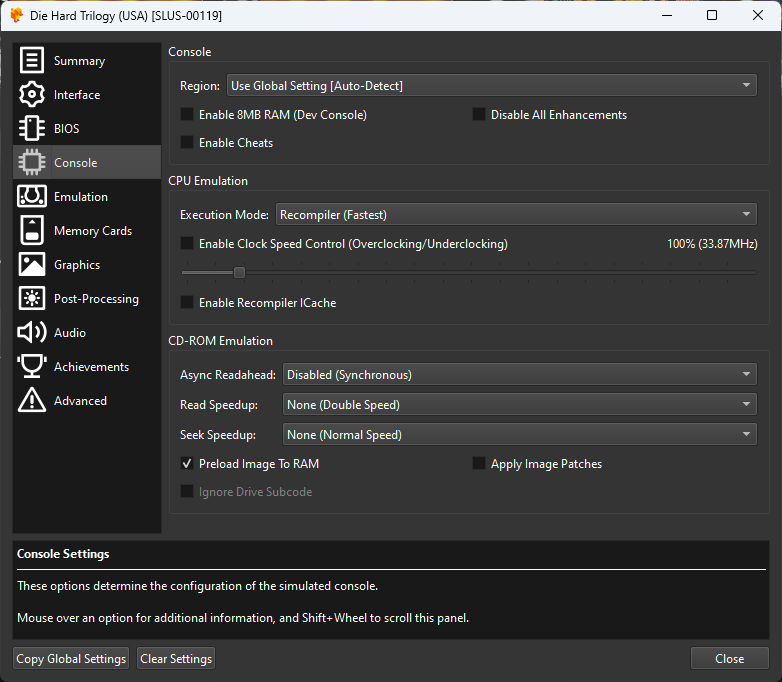Open the Execution Mode dropdown
The width and height of the screenshot is (782, 682).
pyautogui.click(x=516, y=215)
